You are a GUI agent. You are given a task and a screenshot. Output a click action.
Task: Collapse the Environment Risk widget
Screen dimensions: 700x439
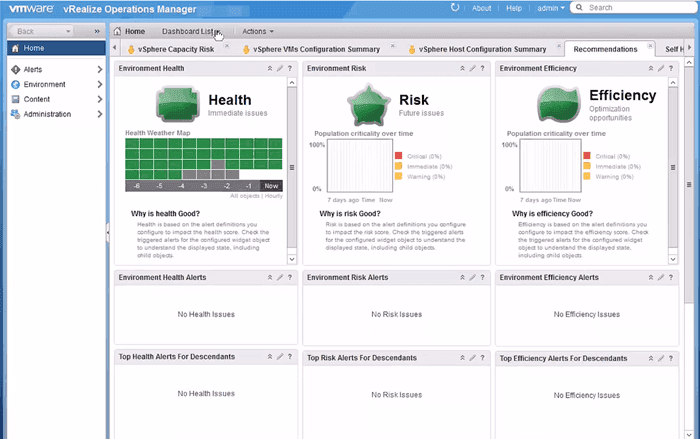point(462,68)
